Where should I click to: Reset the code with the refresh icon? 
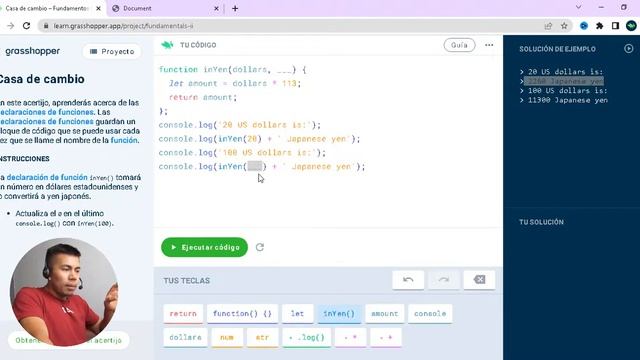[260, 247]
